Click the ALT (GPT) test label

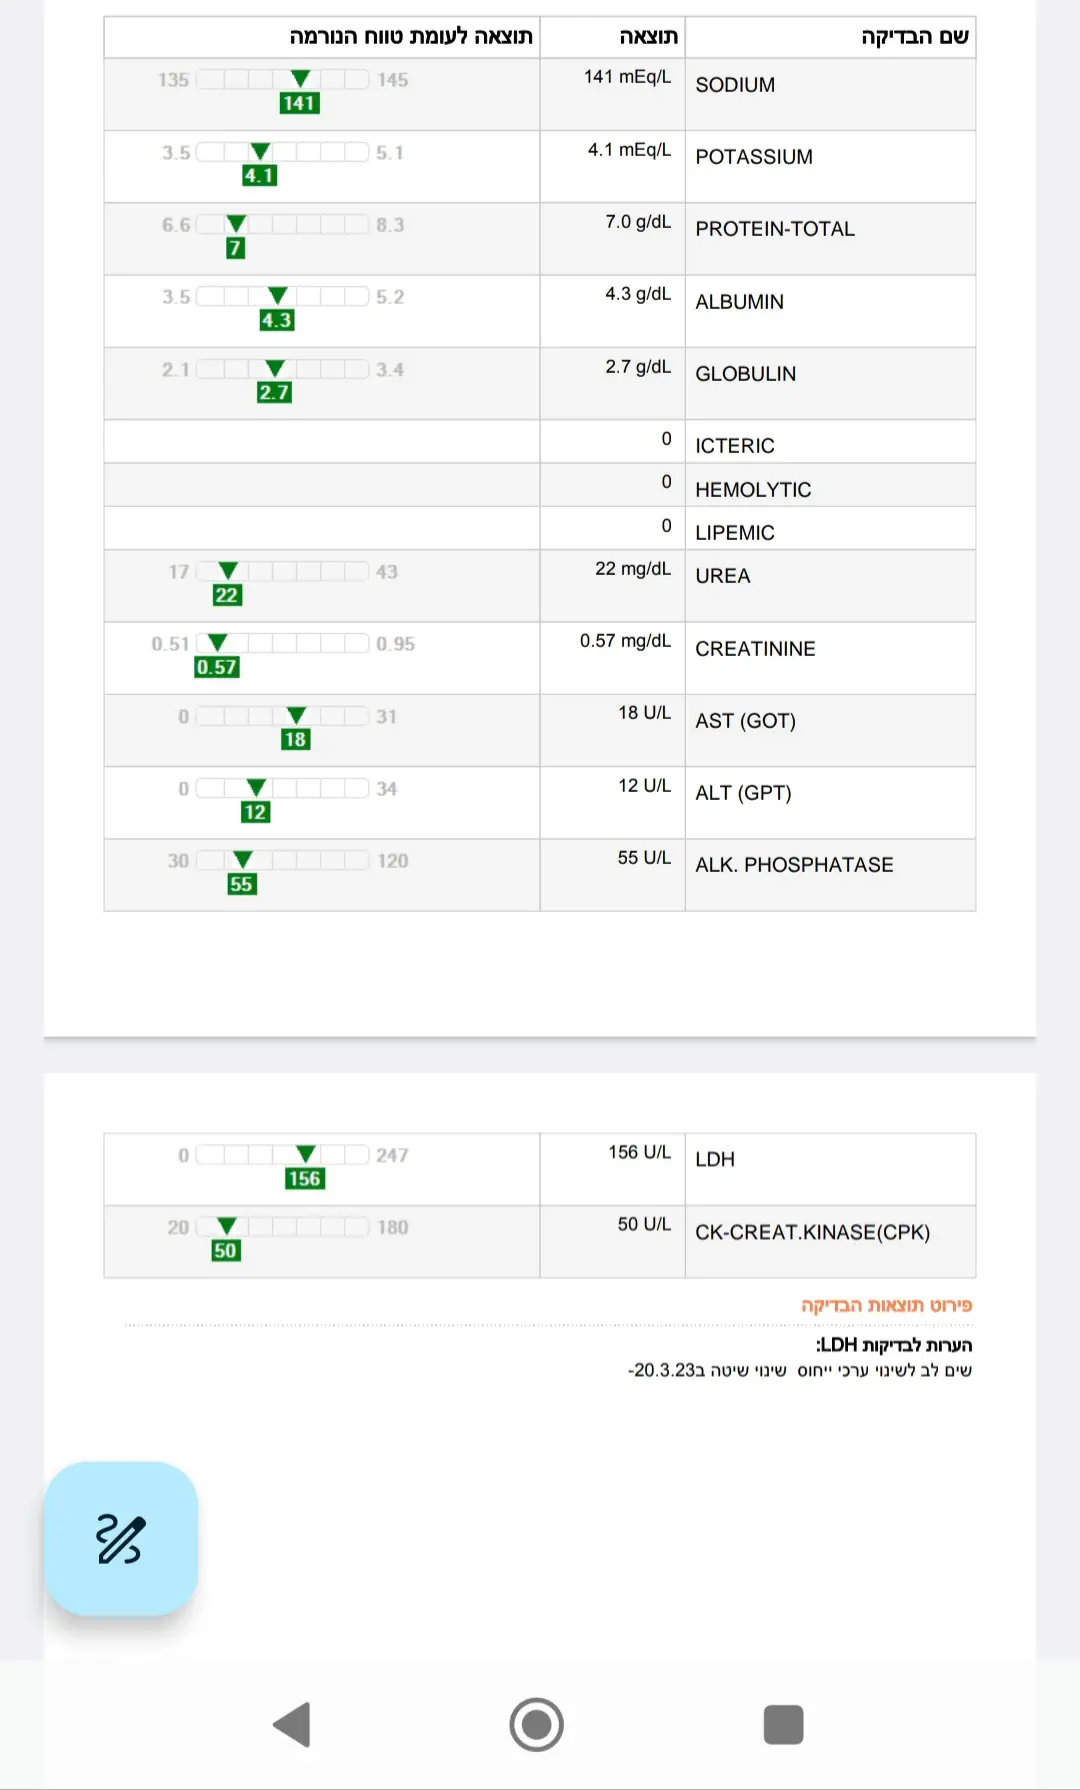(x=743, y=793)
